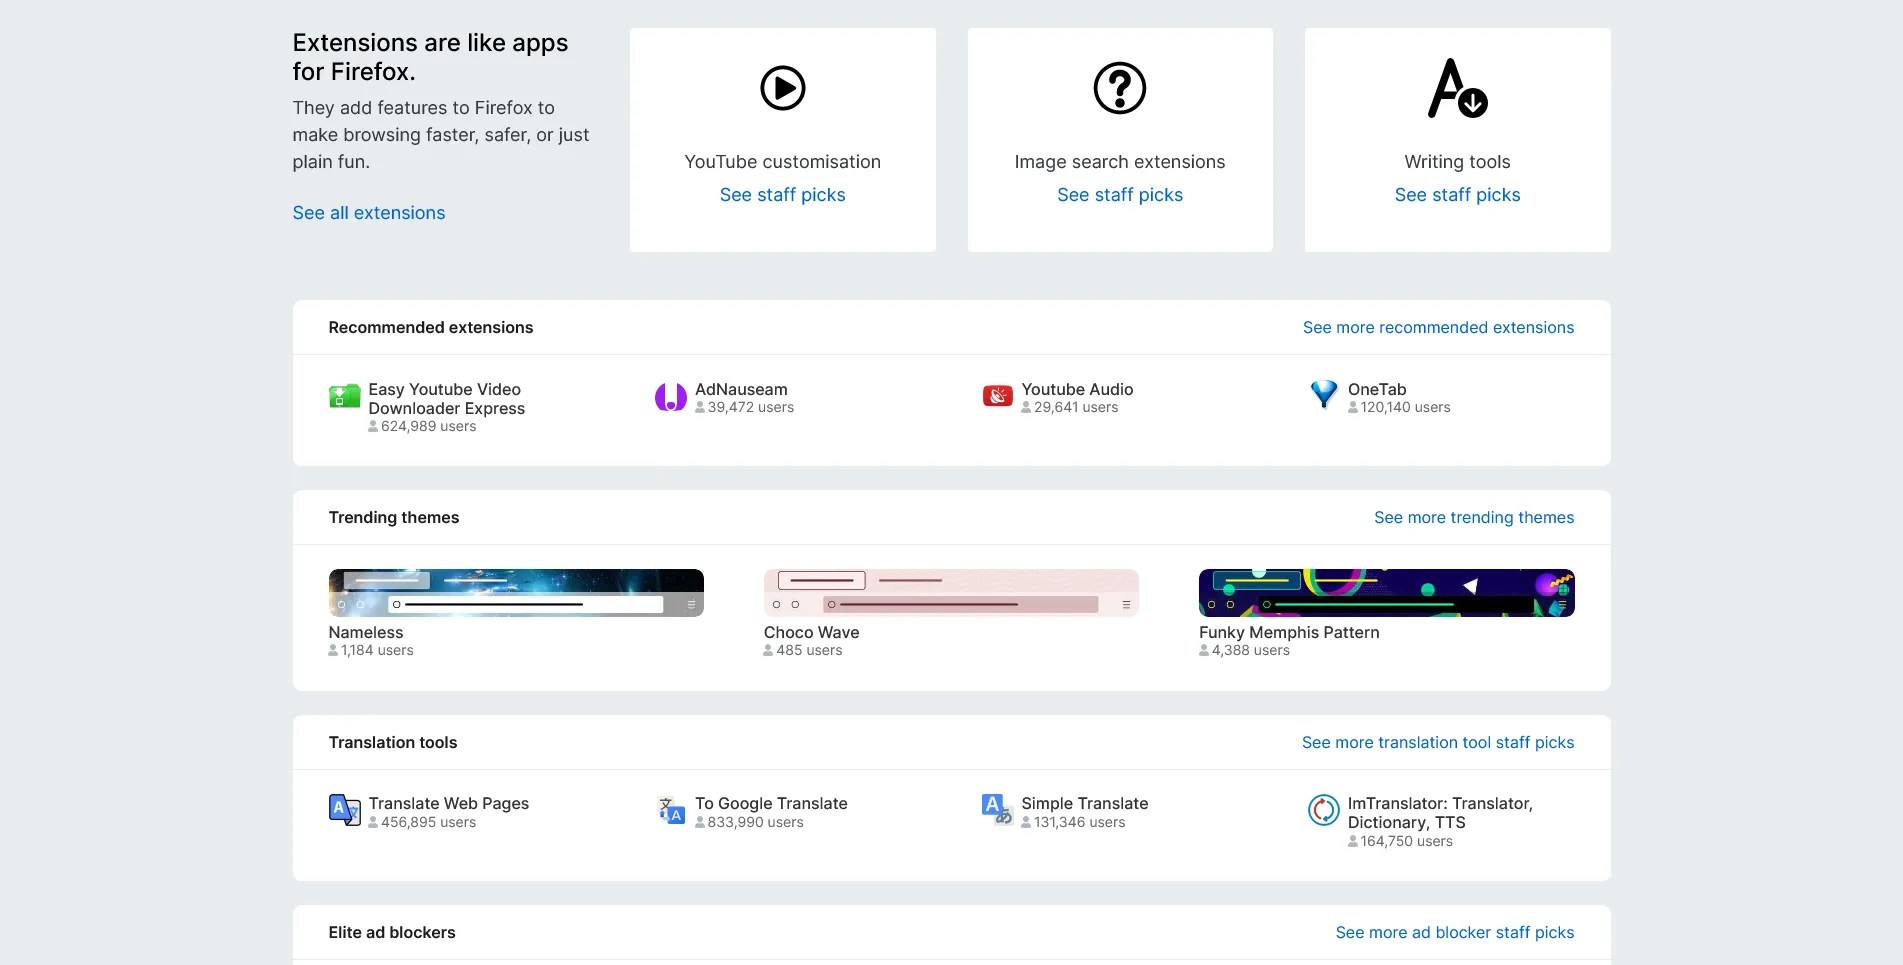Select the Choco Wave theme thumbnail
1903x965 pixels.
pyautogui.click(x=951, y=592)
